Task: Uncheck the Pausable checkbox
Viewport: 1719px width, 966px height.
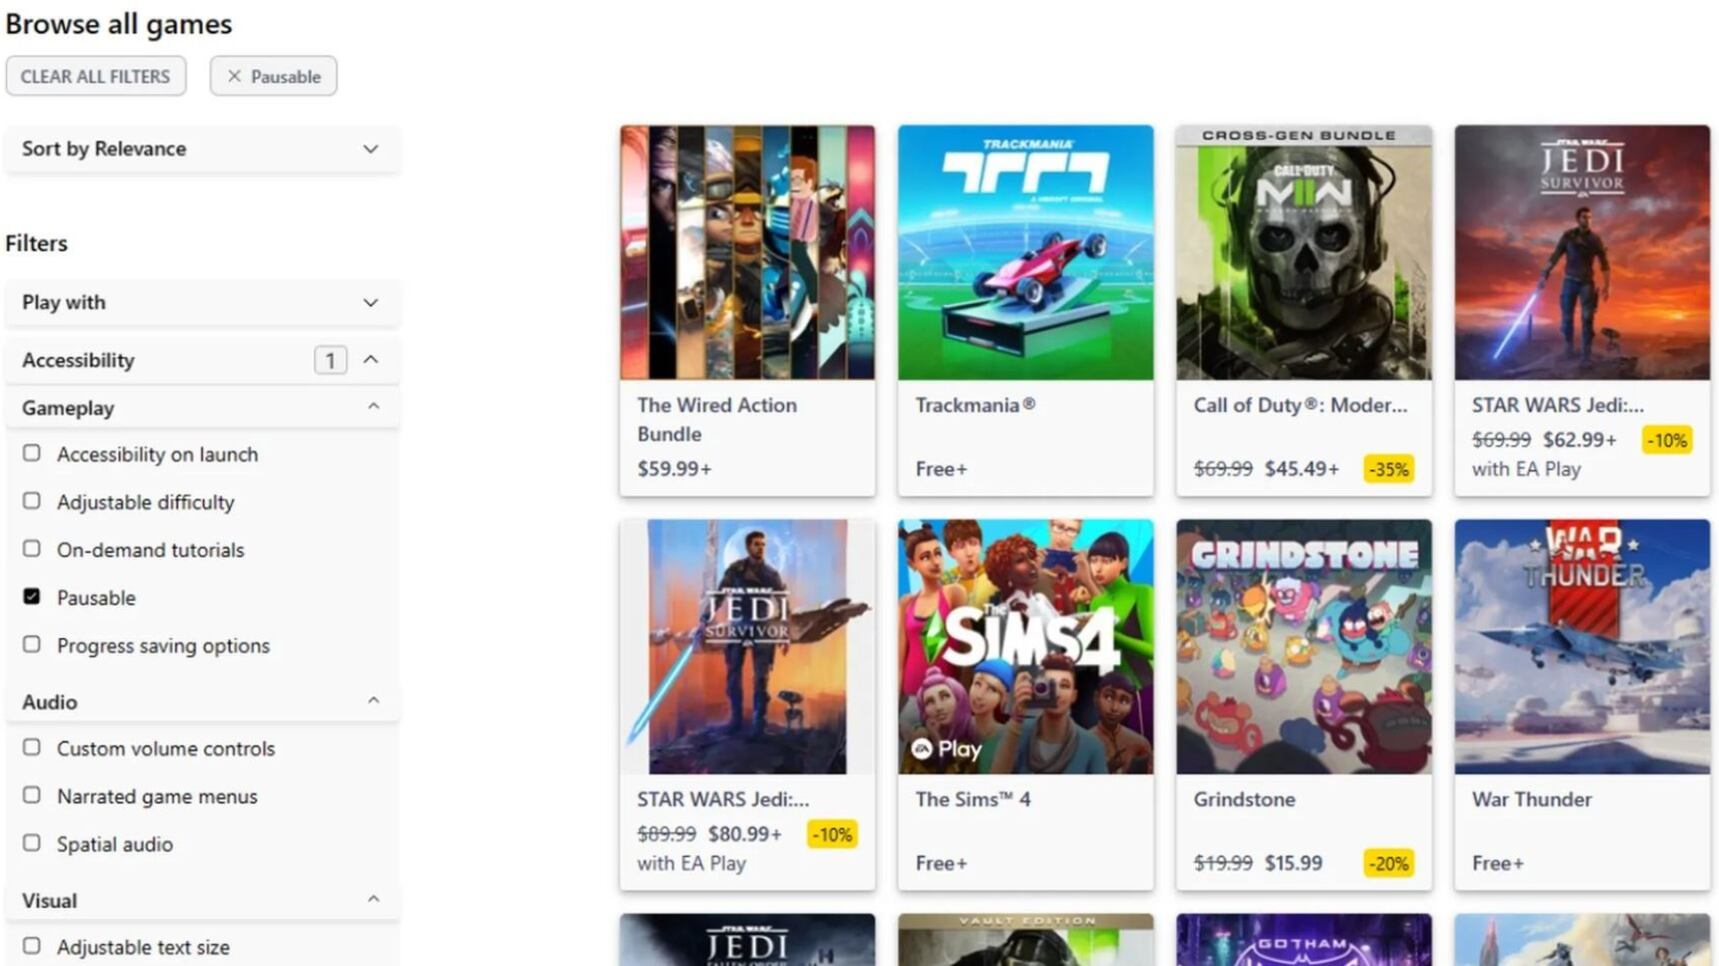Action: (x=32, y=596)
